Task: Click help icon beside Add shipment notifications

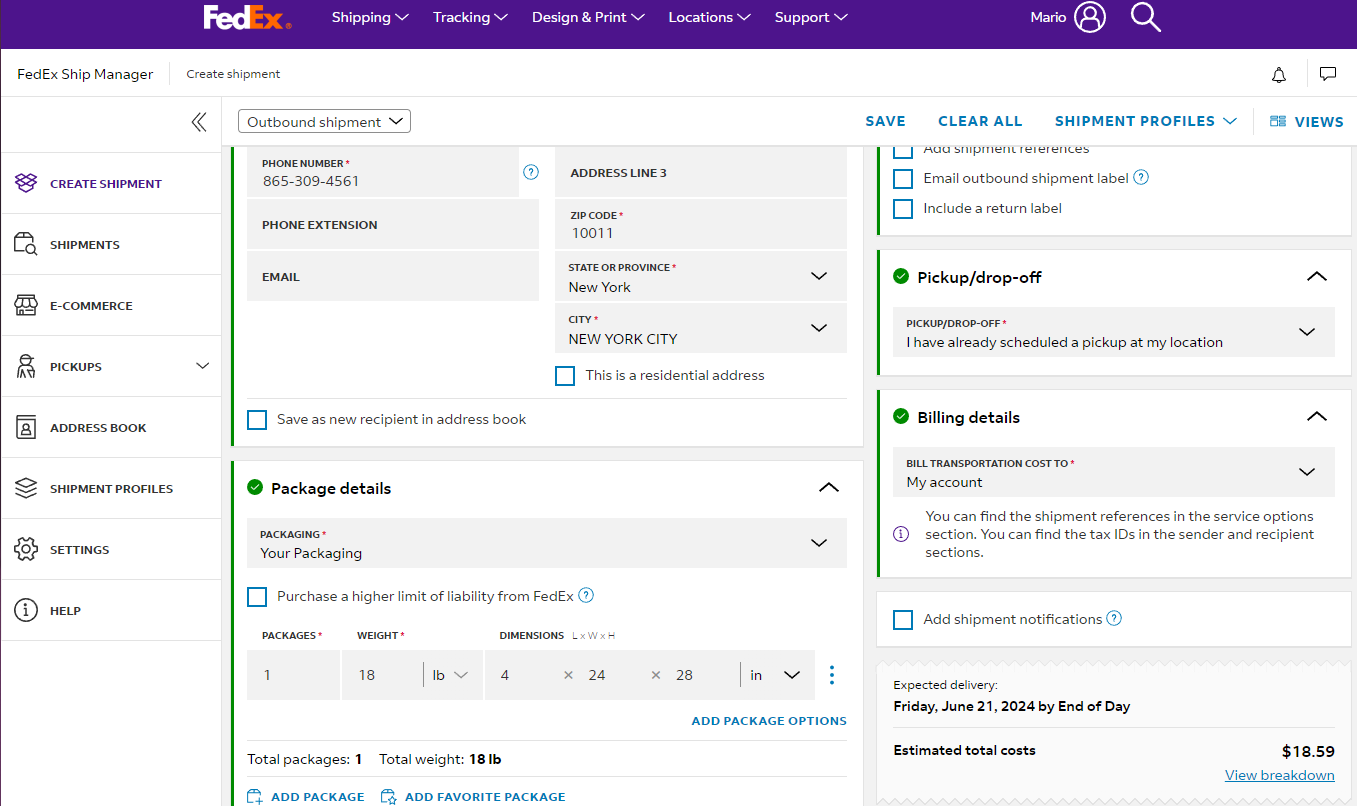Action: [1114, 619]
